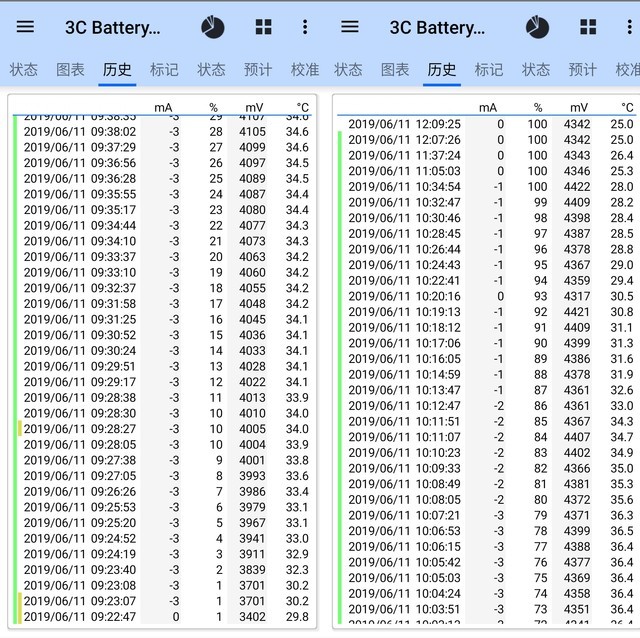The width and height of the screenshot is (640, 638).
Task: Tap the 10:34:54 entry with 4422 mV
Action: tap(489, 187)
